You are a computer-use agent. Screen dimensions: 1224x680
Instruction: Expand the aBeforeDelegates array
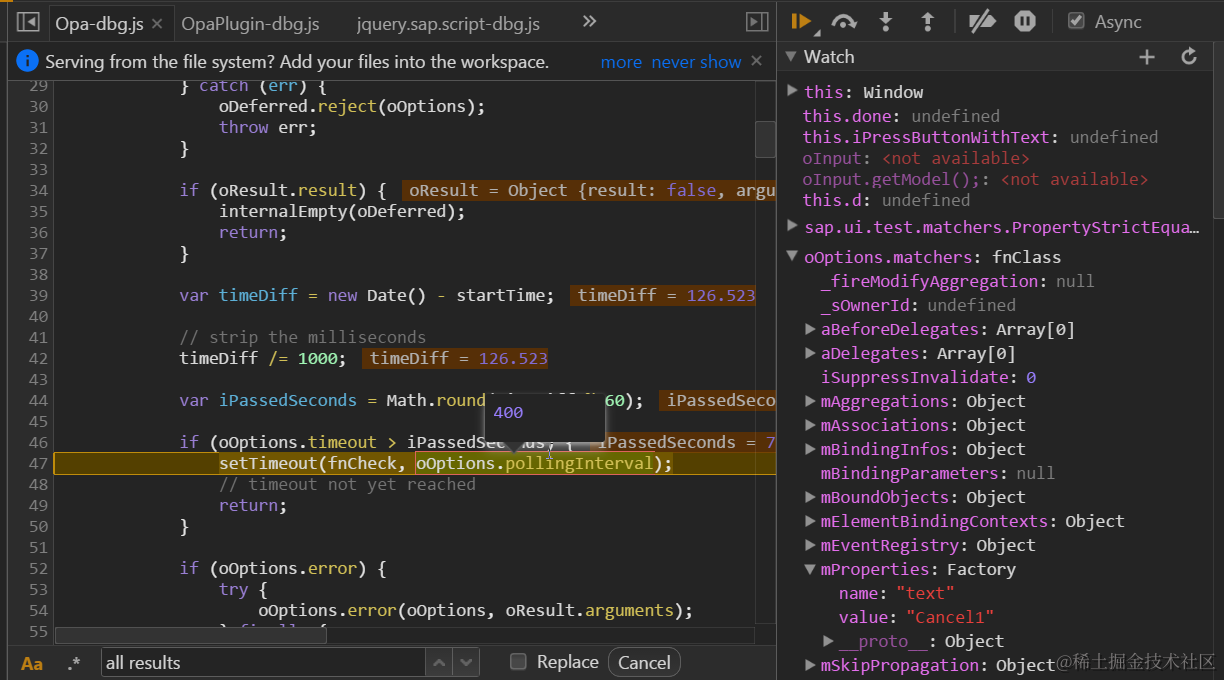point(810,329)
